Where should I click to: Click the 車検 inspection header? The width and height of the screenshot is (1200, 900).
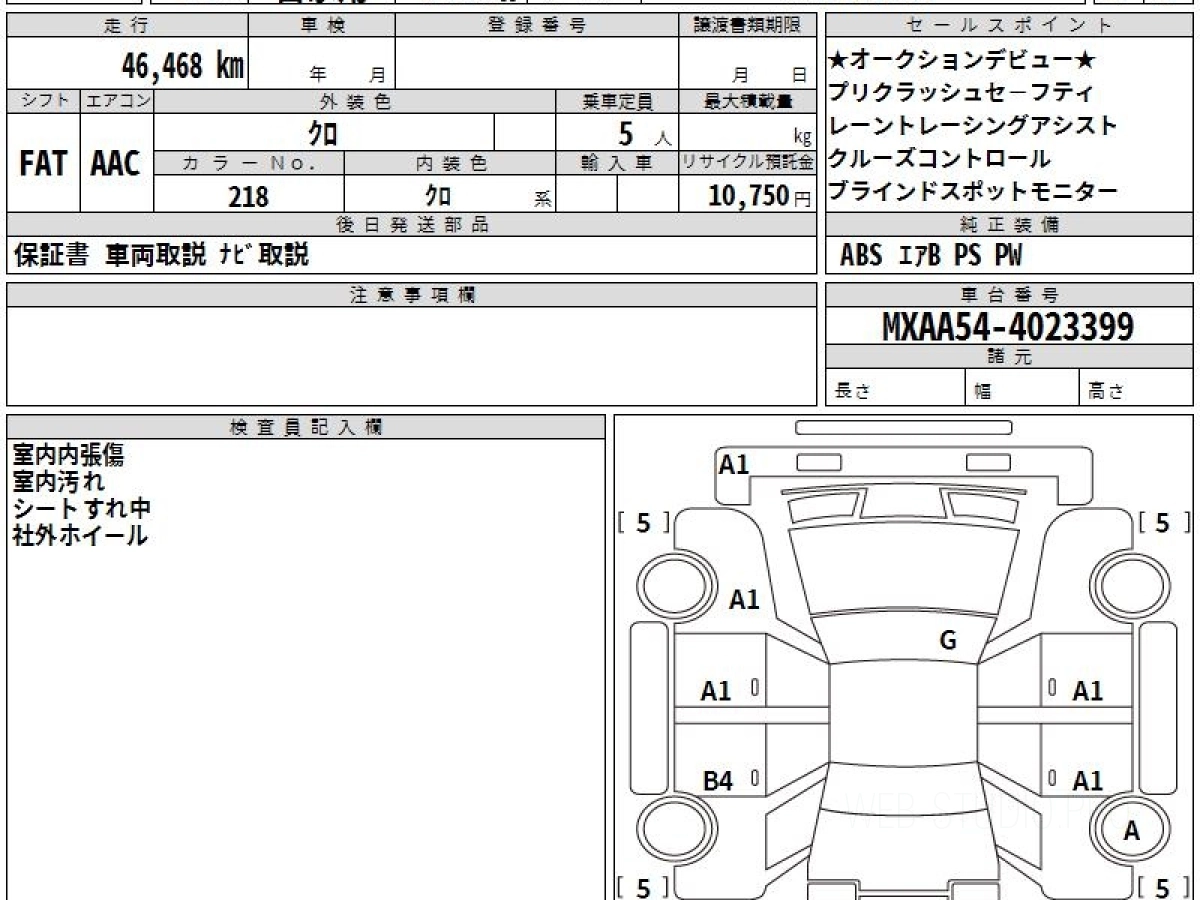[322, 26]
